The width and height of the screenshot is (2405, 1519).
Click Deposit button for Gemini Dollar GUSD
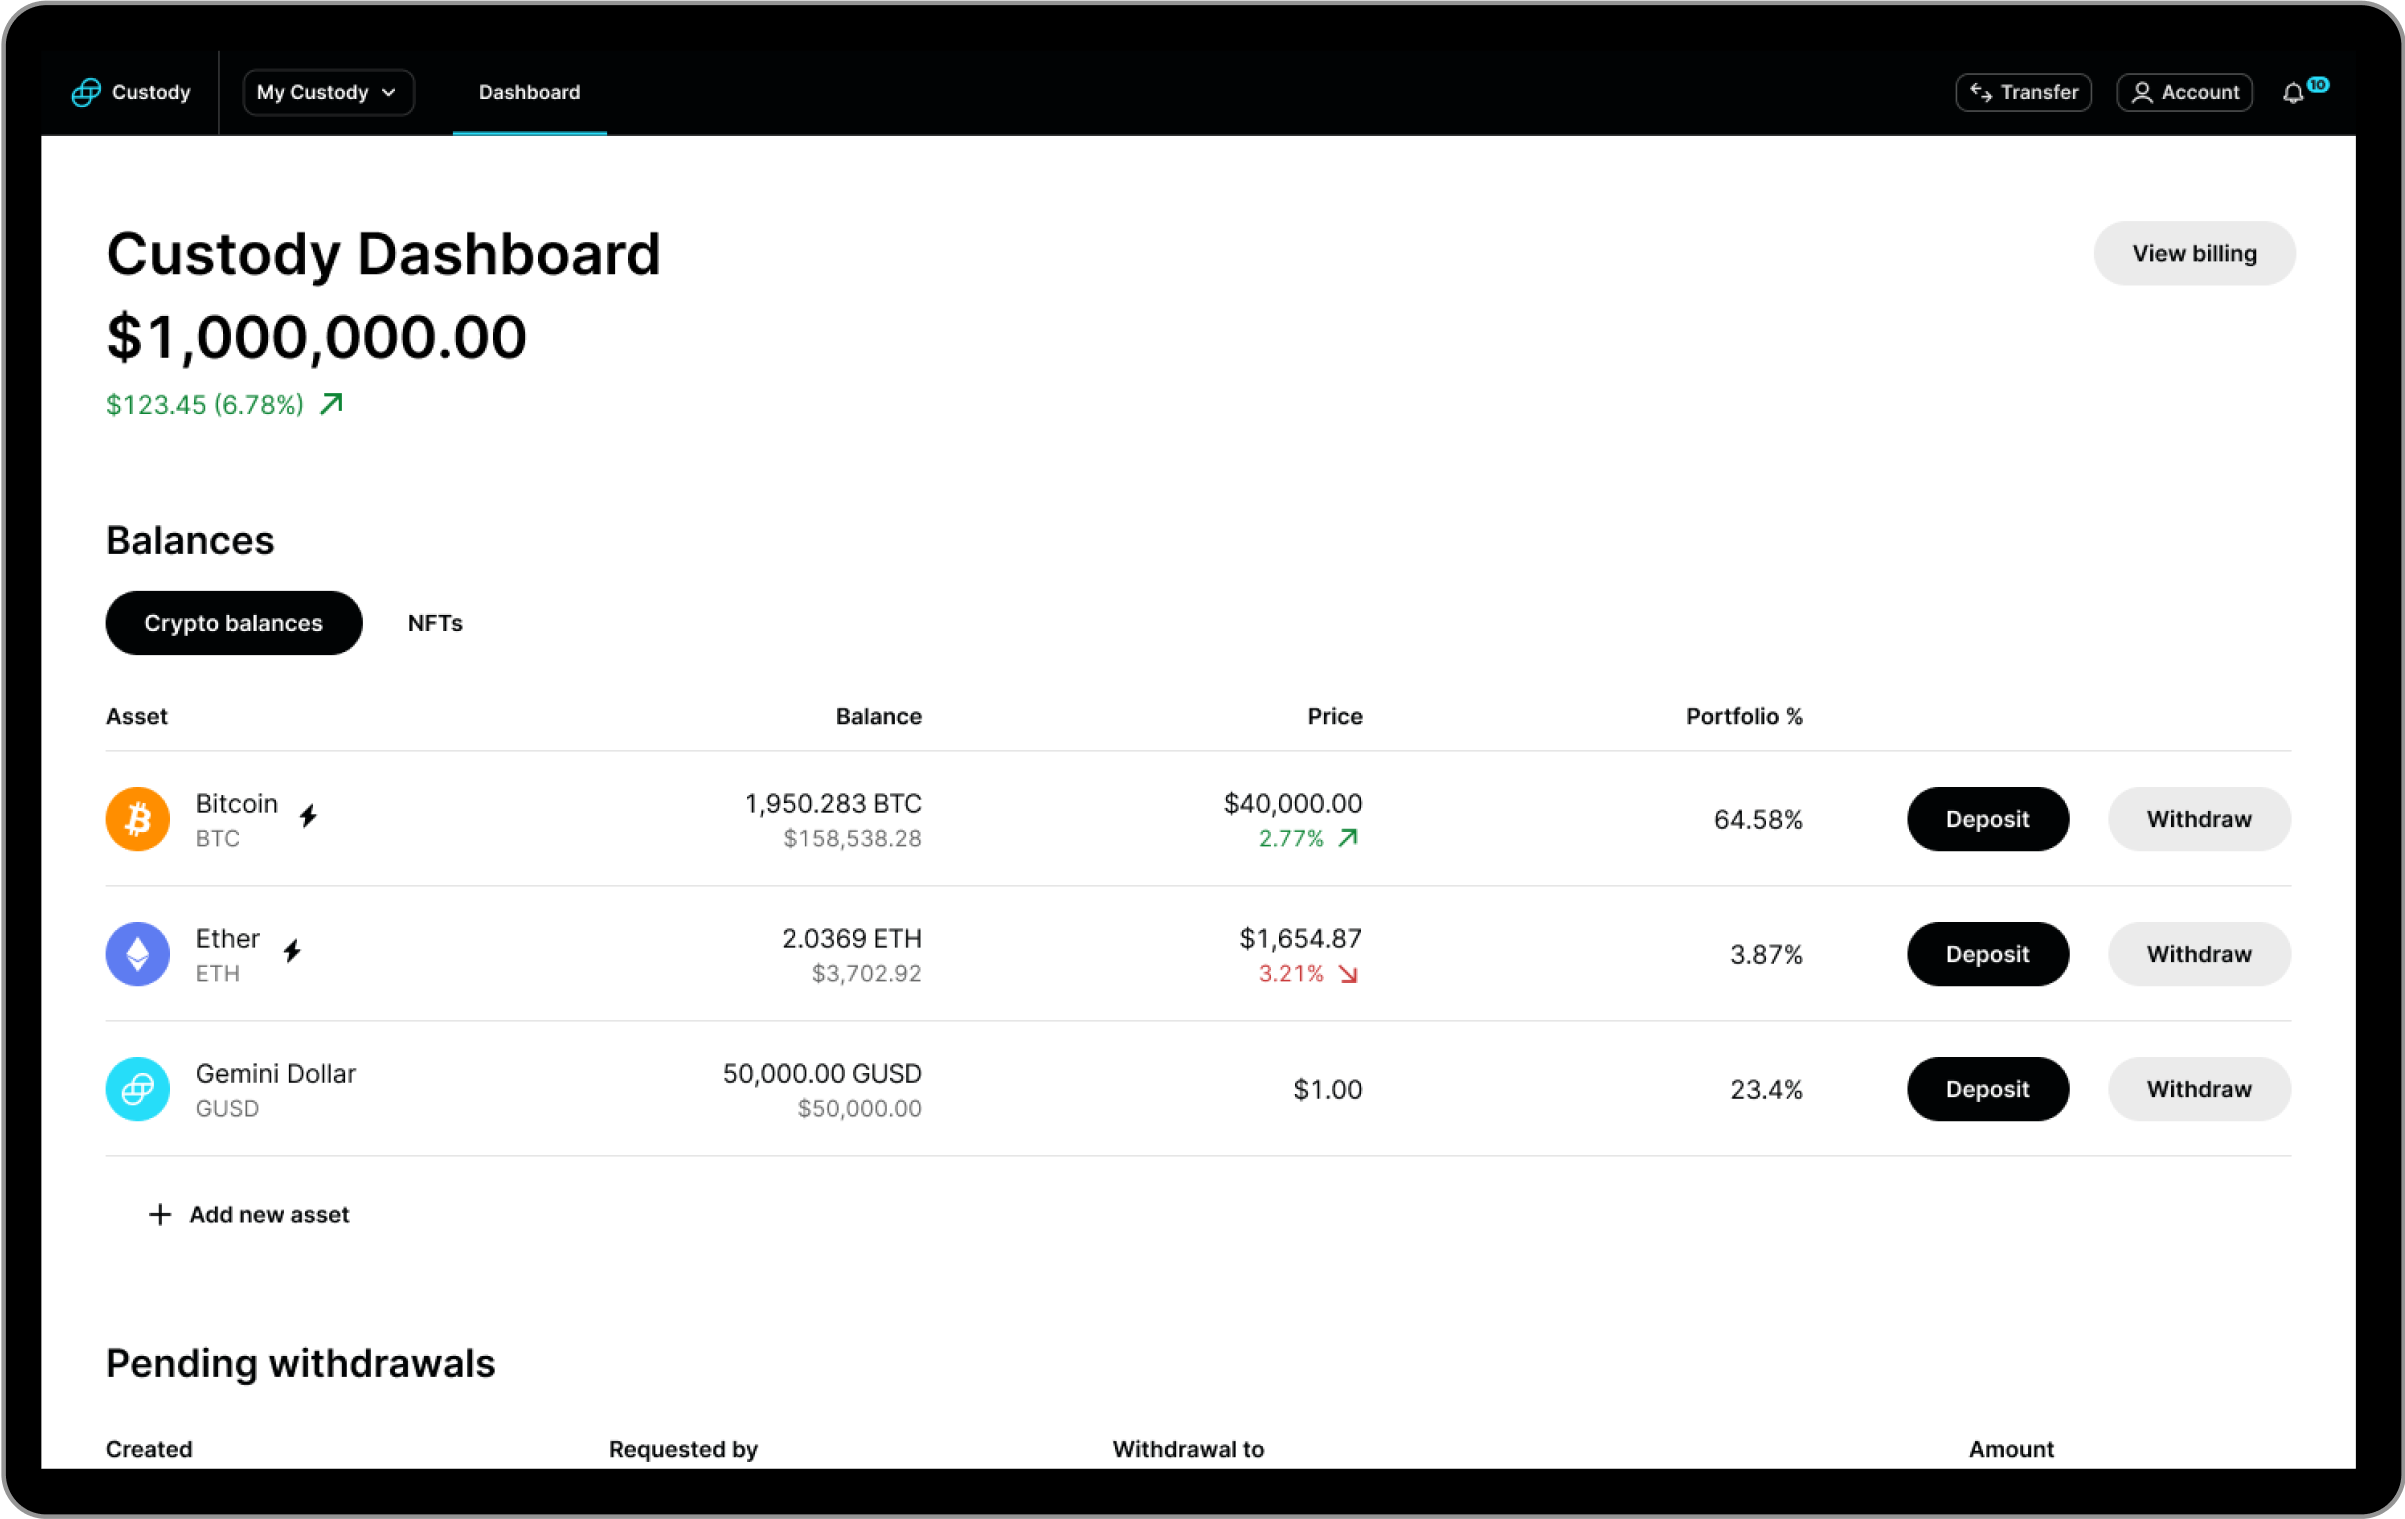[x=1987, y=1088]
